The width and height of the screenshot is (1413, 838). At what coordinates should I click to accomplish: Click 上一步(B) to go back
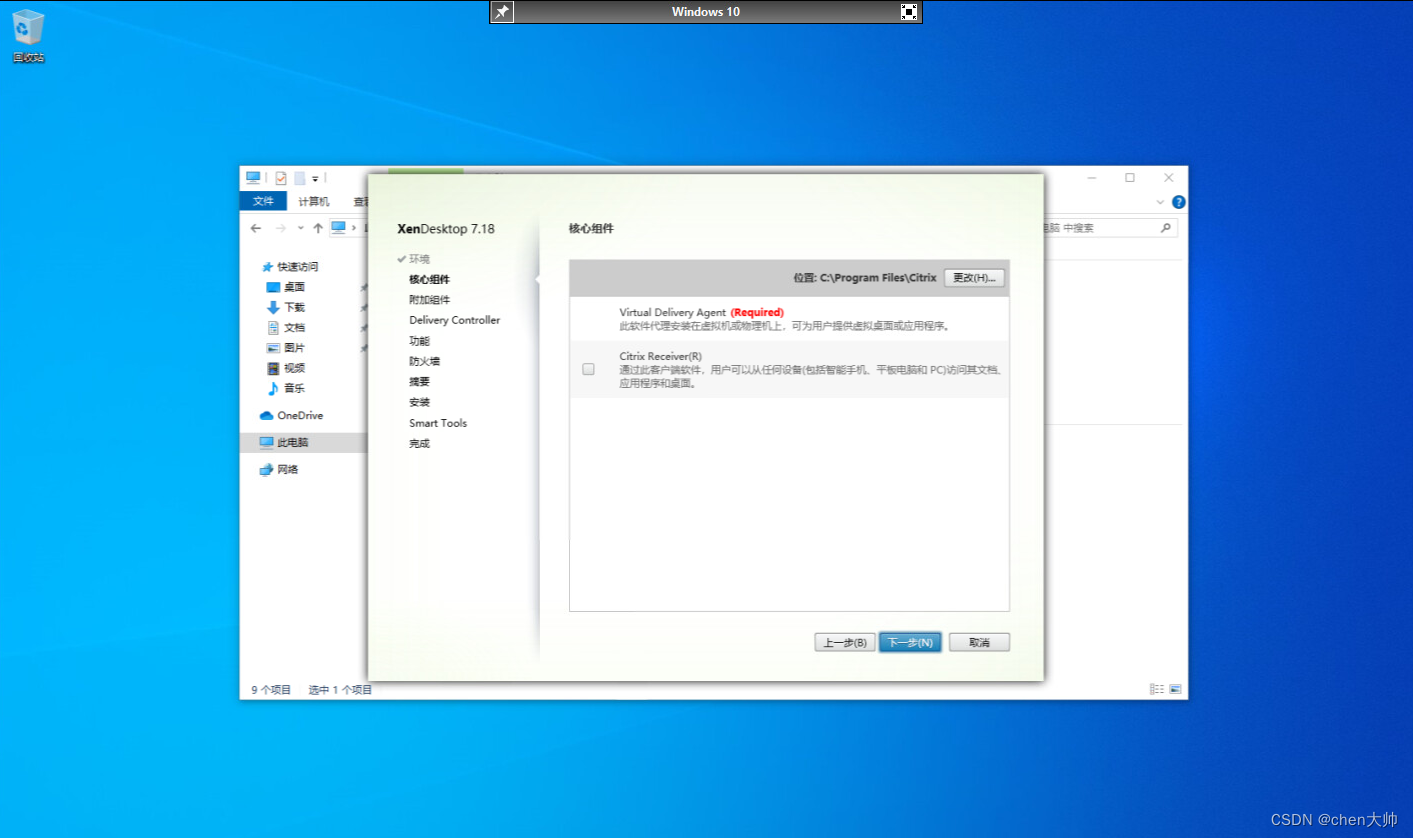pyautogui.click(x=845, y=642)
